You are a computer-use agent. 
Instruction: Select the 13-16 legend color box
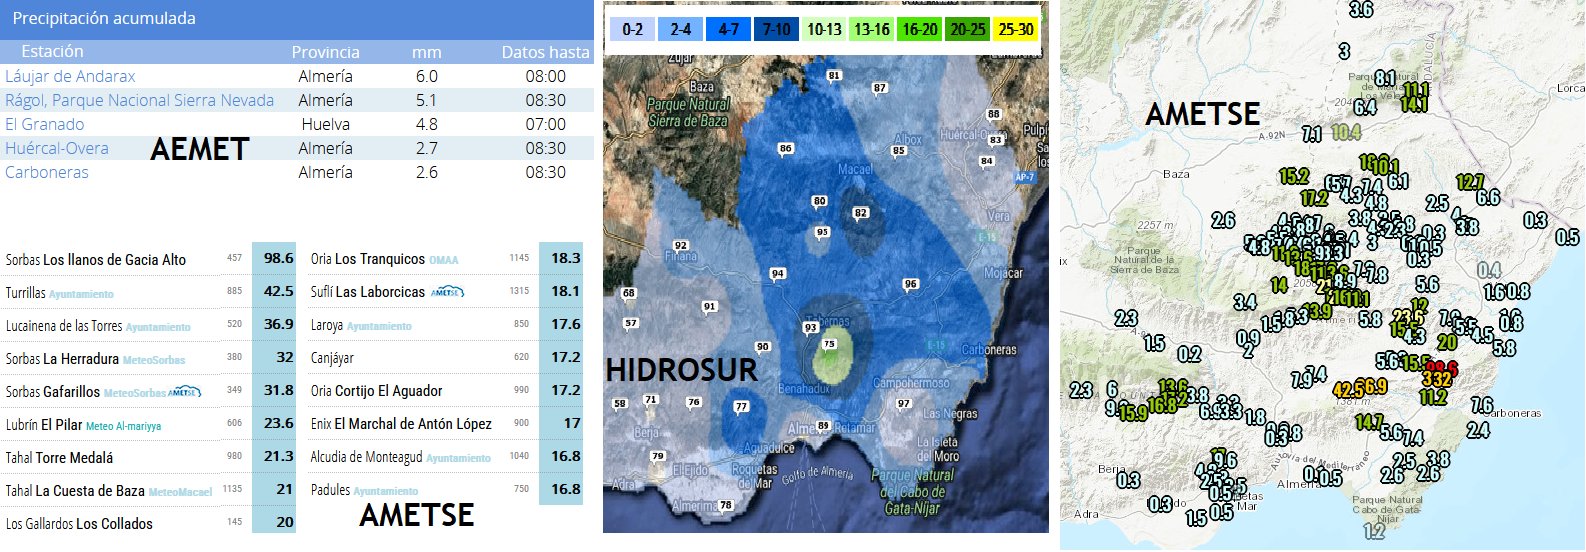point(872,29)
